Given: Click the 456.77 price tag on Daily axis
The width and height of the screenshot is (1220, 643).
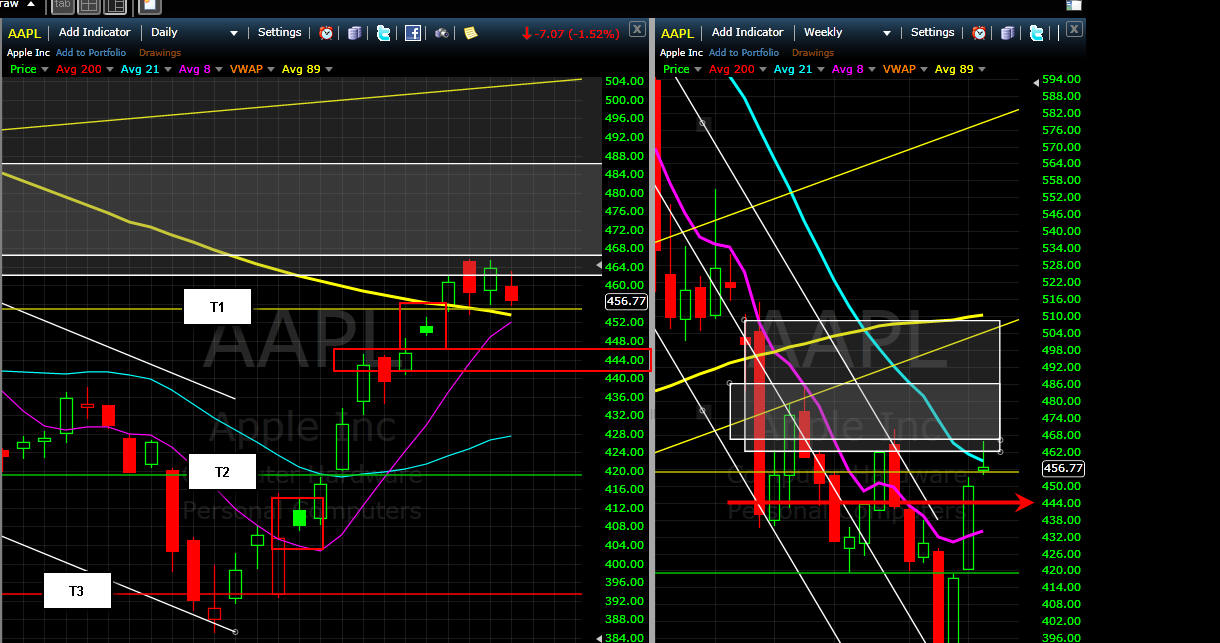Looking at the screenshot, I should [x=626, y=301].
